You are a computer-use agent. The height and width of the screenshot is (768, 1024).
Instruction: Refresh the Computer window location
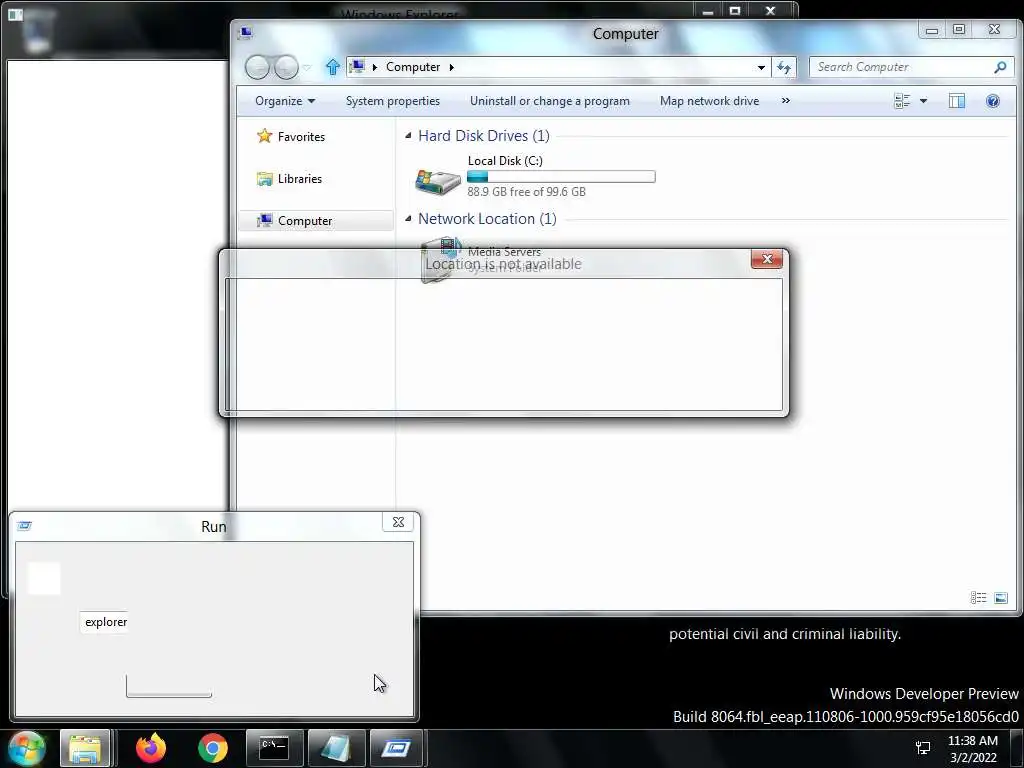tap(784, 67)
